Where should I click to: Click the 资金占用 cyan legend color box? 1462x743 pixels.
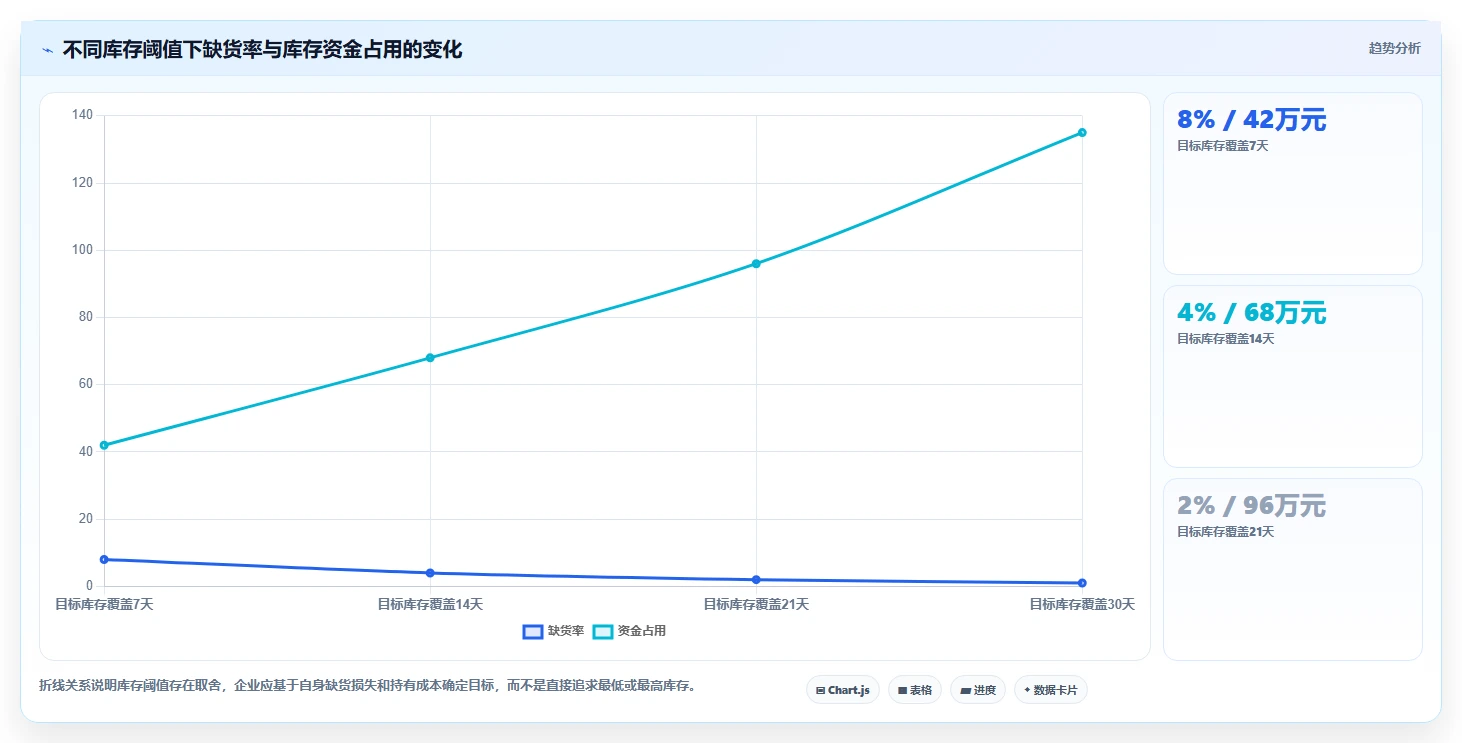603,632
